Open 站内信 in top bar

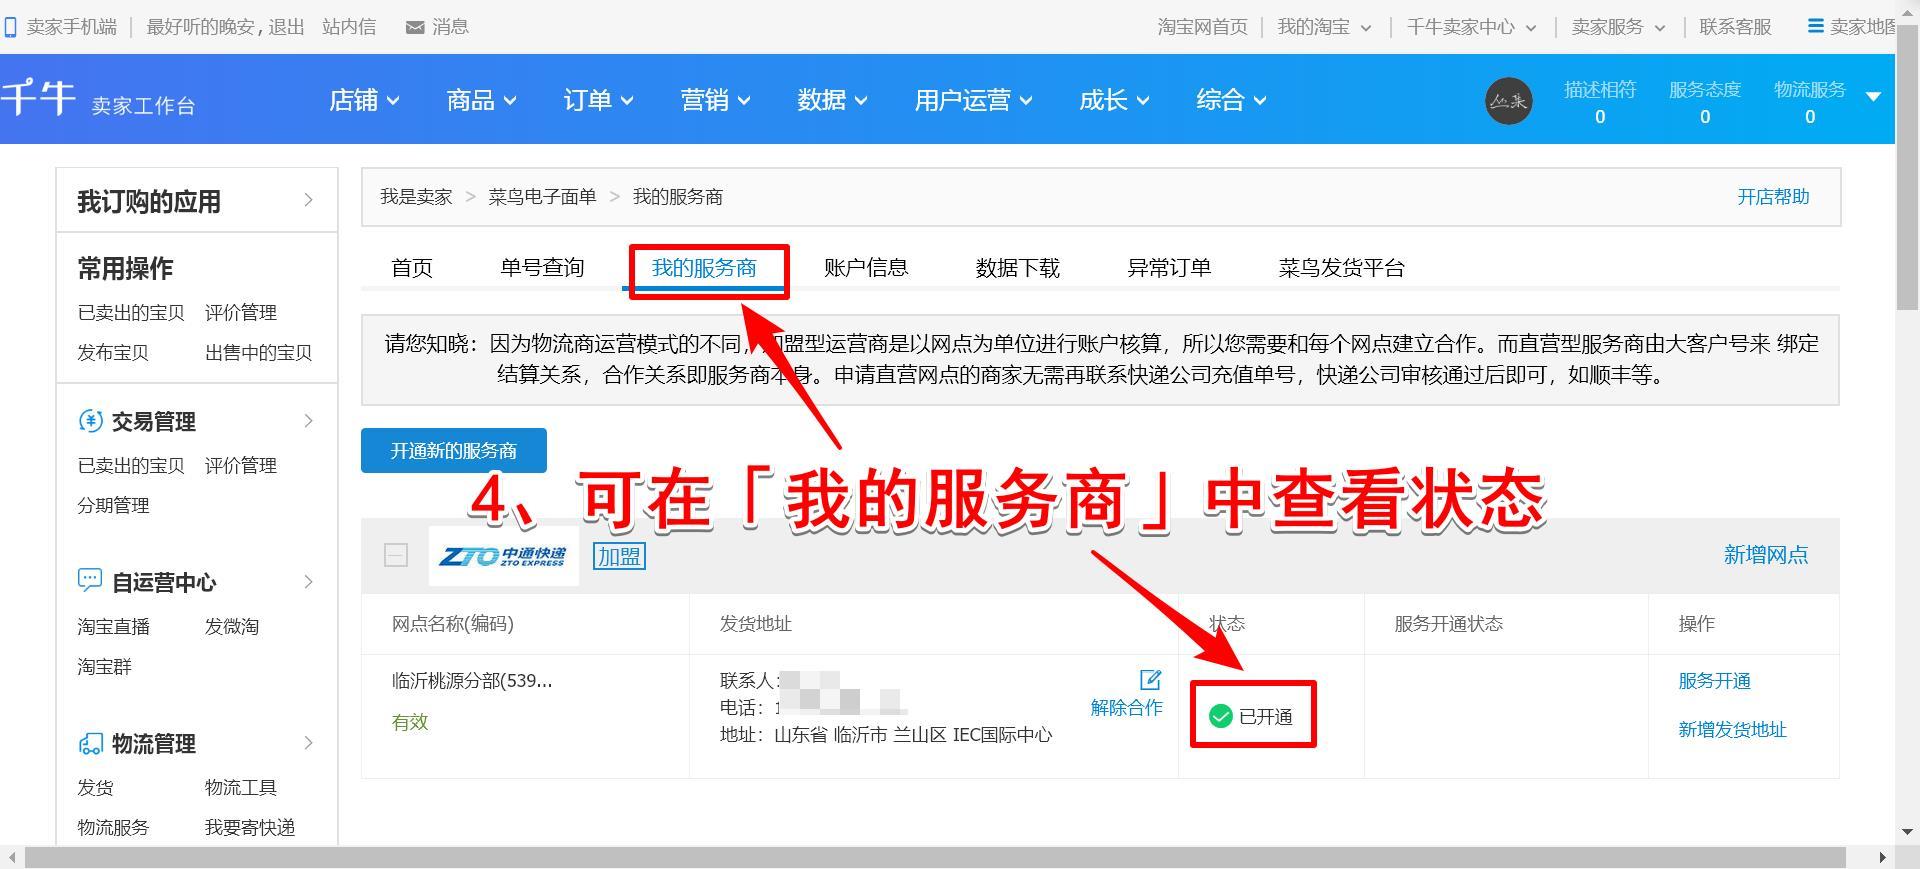[x=349, y=27]
